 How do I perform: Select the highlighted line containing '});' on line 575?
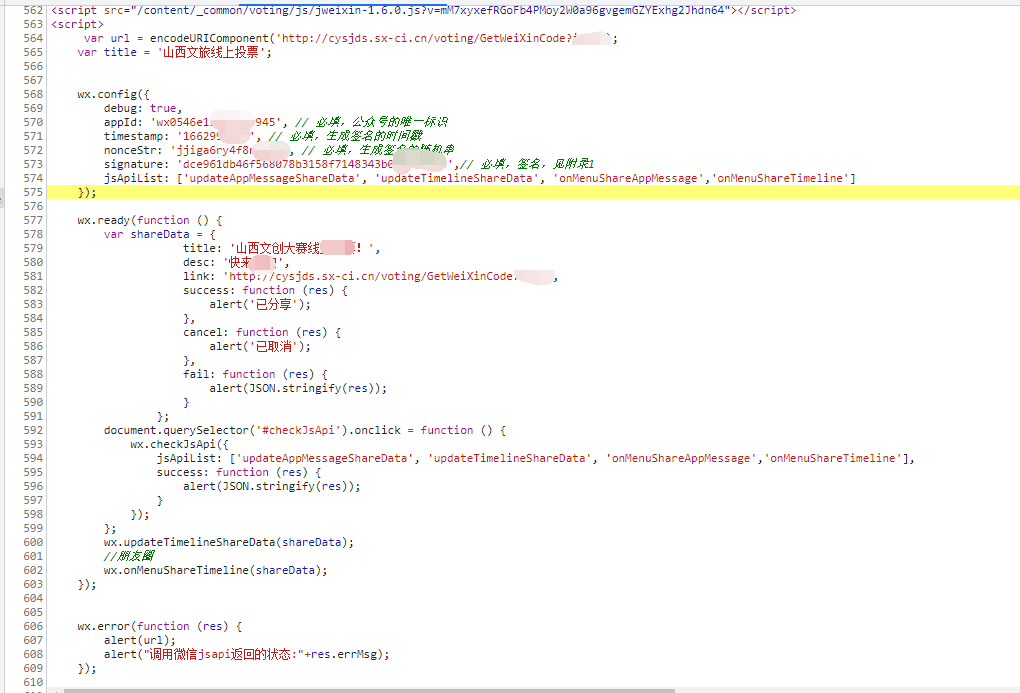pyautogui.click(x=533, y=192)
